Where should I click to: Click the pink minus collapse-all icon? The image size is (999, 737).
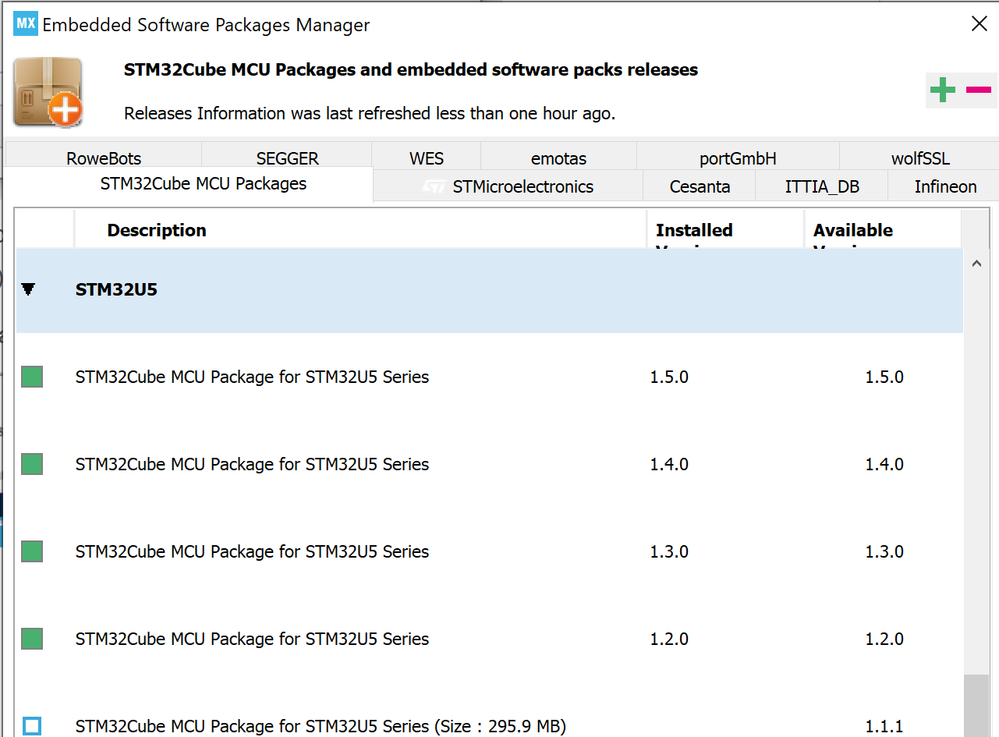pos(978,91)
